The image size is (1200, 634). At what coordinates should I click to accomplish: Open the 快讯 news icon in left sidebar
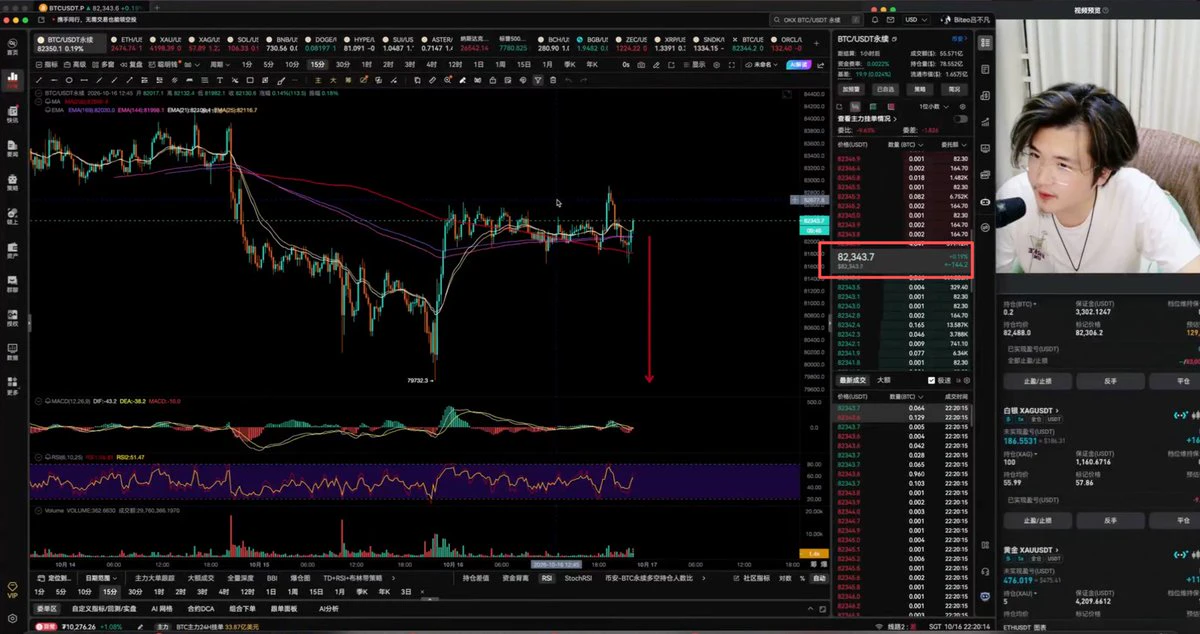13,113
